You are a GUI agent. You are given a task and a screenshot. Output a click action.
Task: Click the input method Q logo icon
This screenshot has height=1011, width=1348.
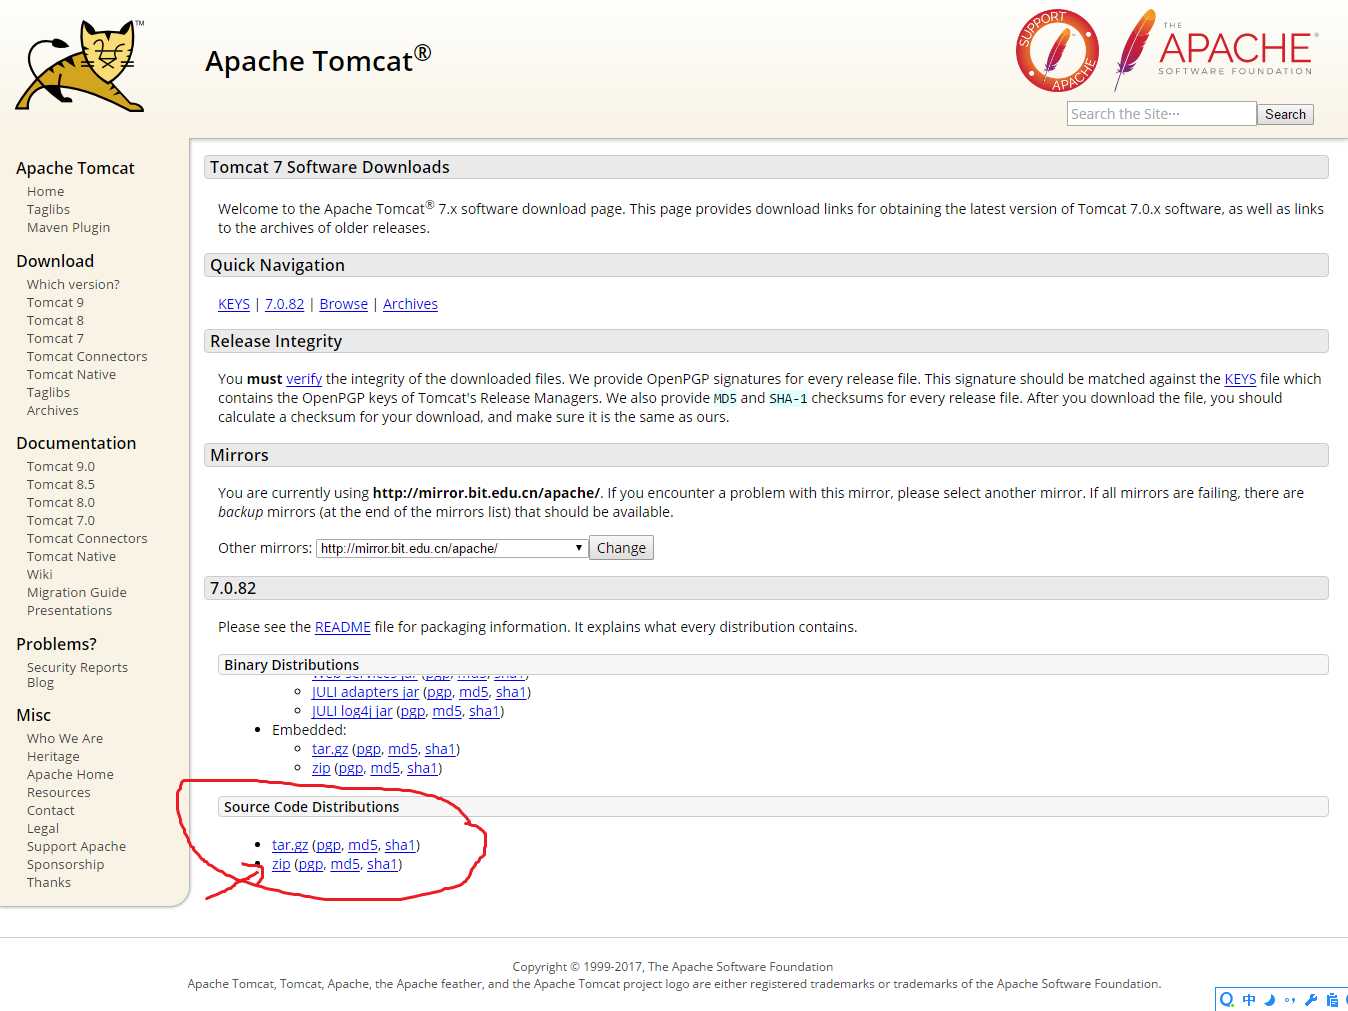pyautogui.click(x=1227, y=1000)
